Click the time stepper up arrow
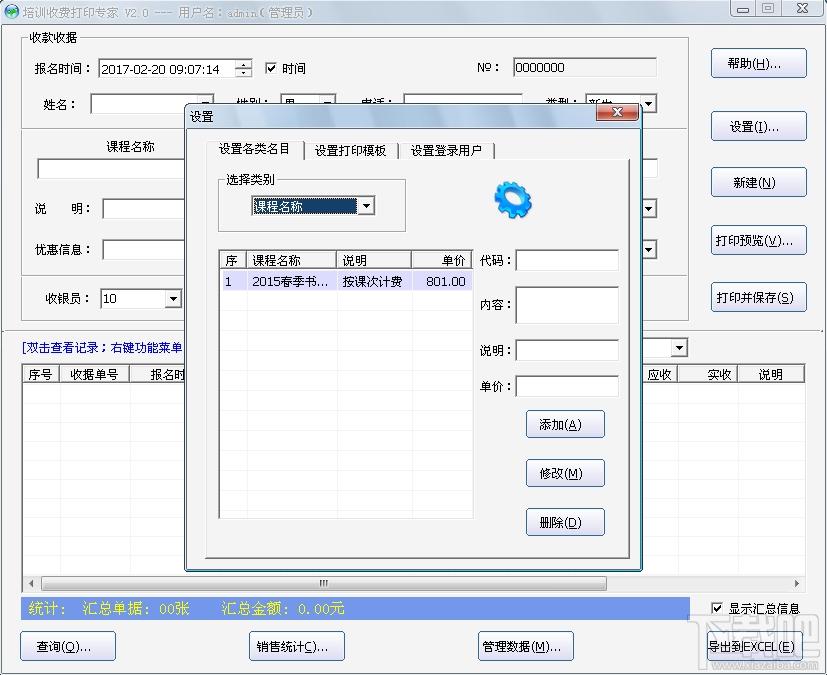Screen dimensions: 827x675 (x=243, y=65)
